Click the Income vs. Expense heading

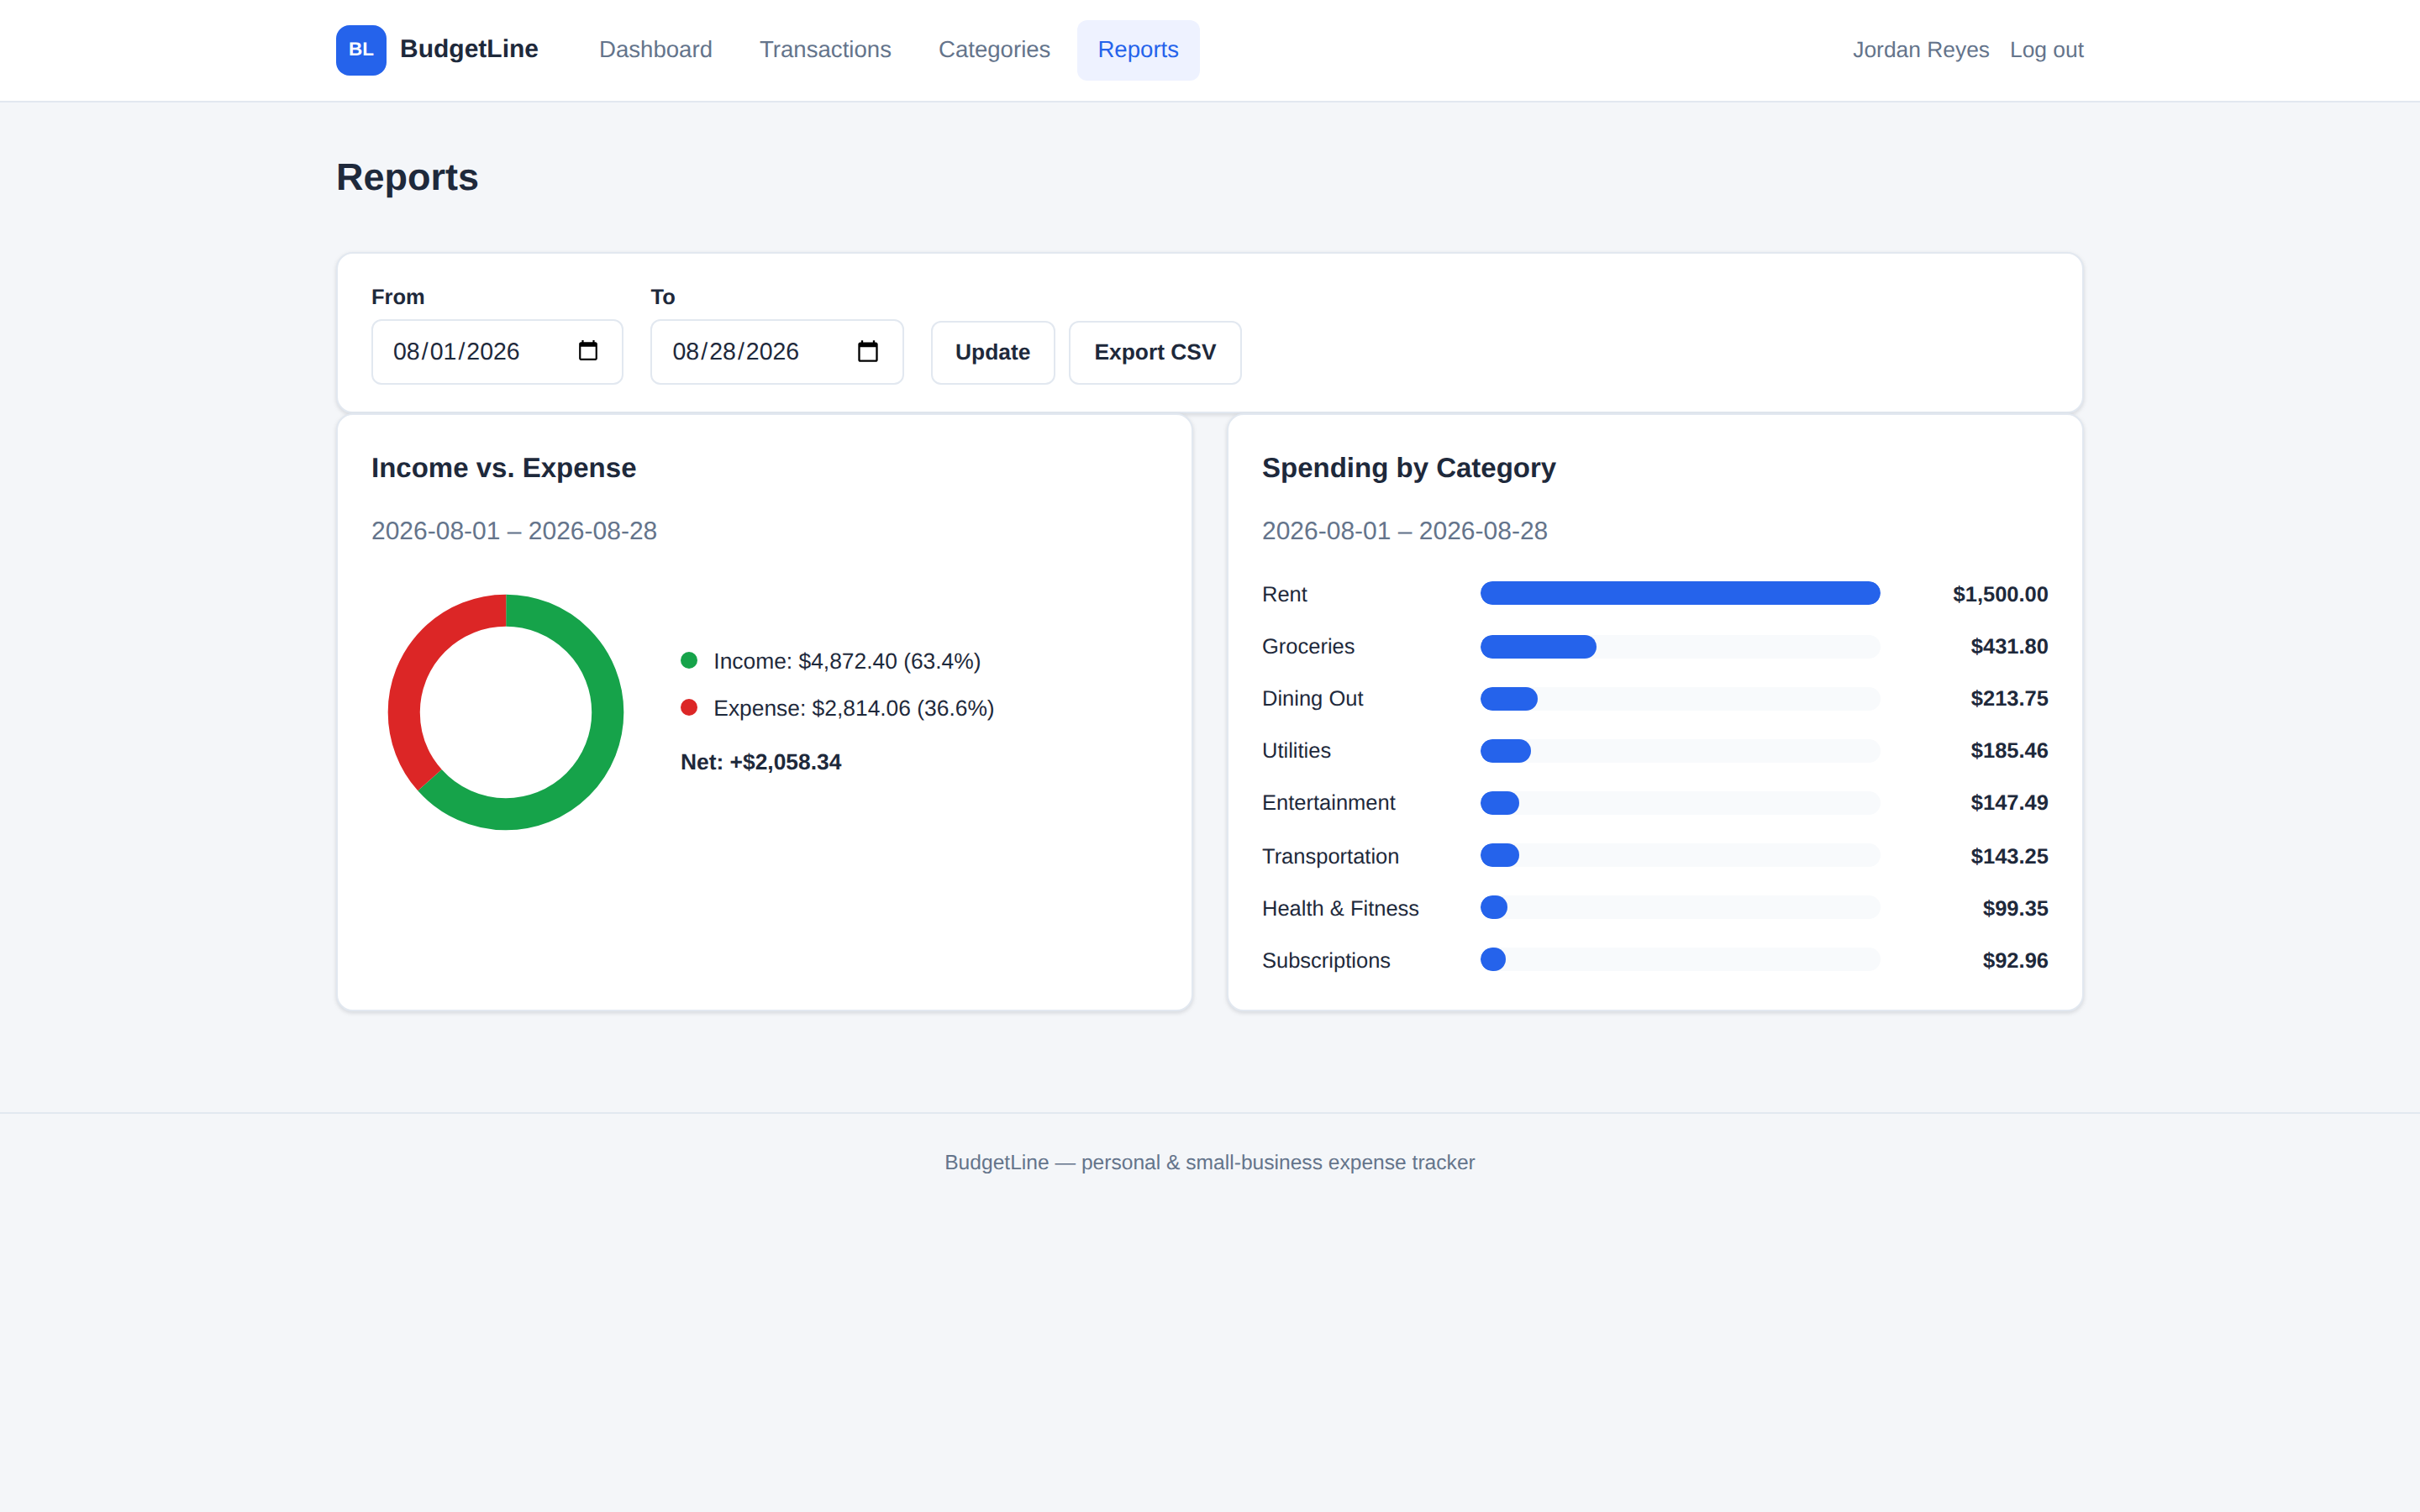(503, 468)
